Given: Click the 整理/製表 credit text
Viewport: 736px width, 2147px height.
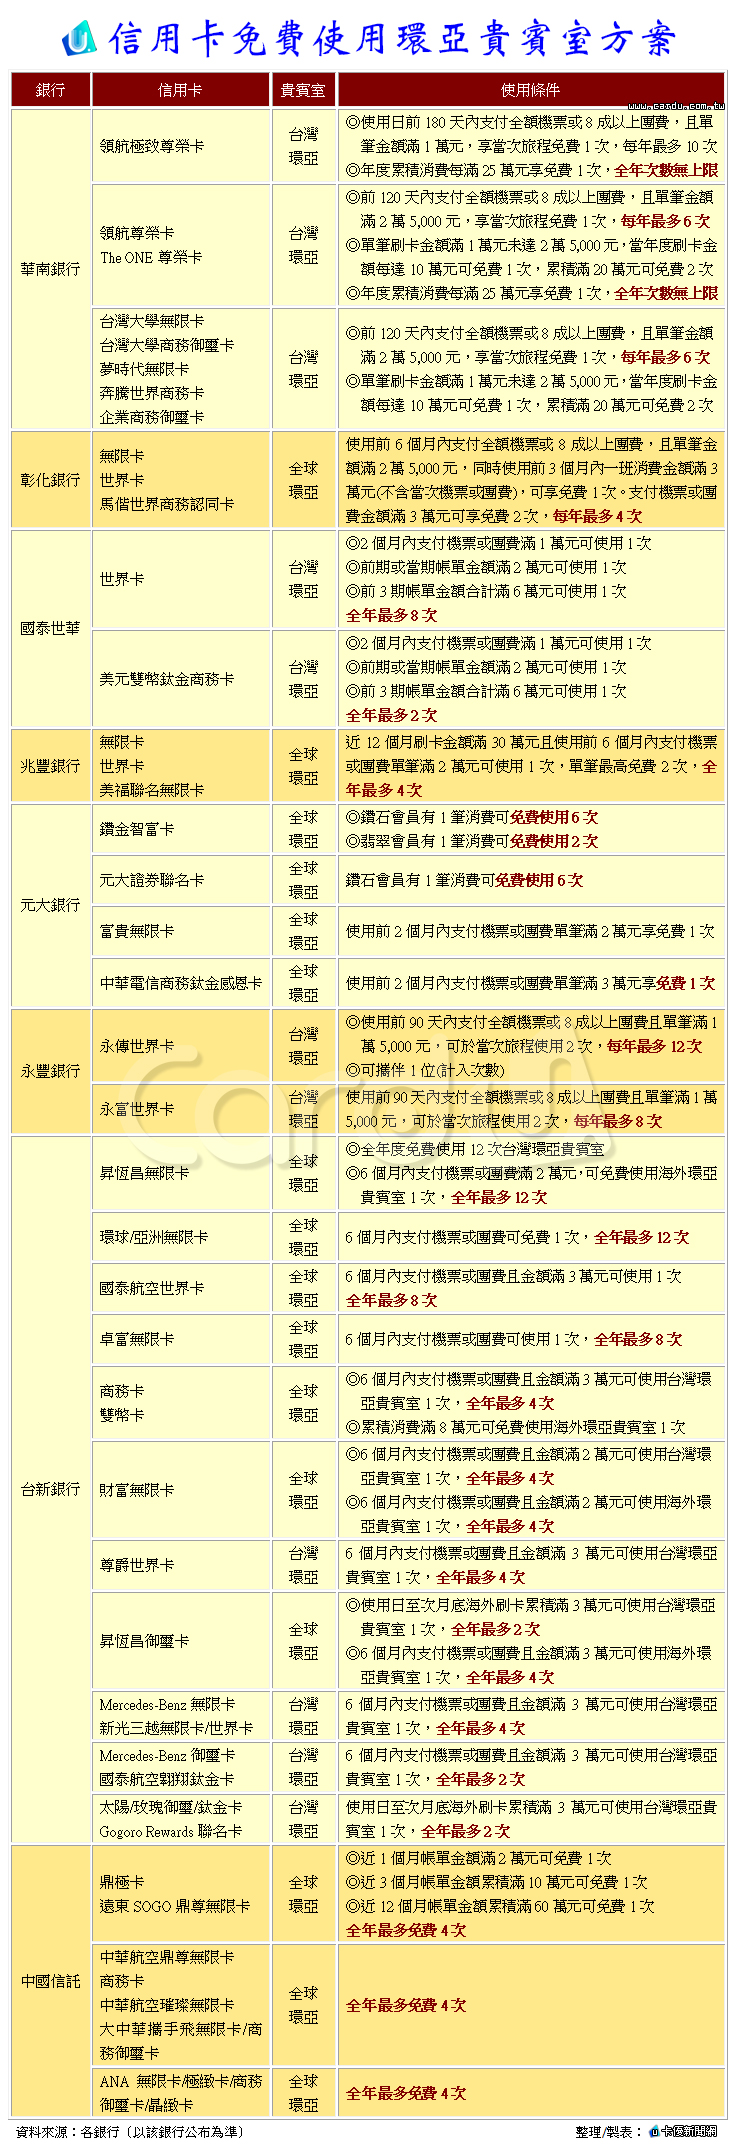Looking at the screenshot, I should pos(610,2131).
